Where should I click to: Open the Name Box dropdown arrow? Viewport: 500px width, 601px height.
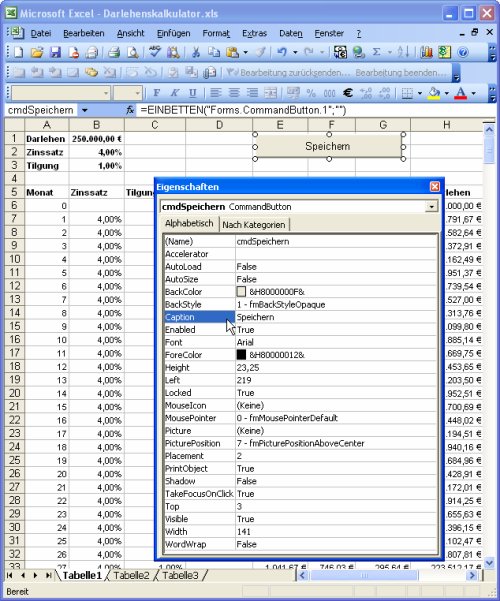tap(85, 110)
